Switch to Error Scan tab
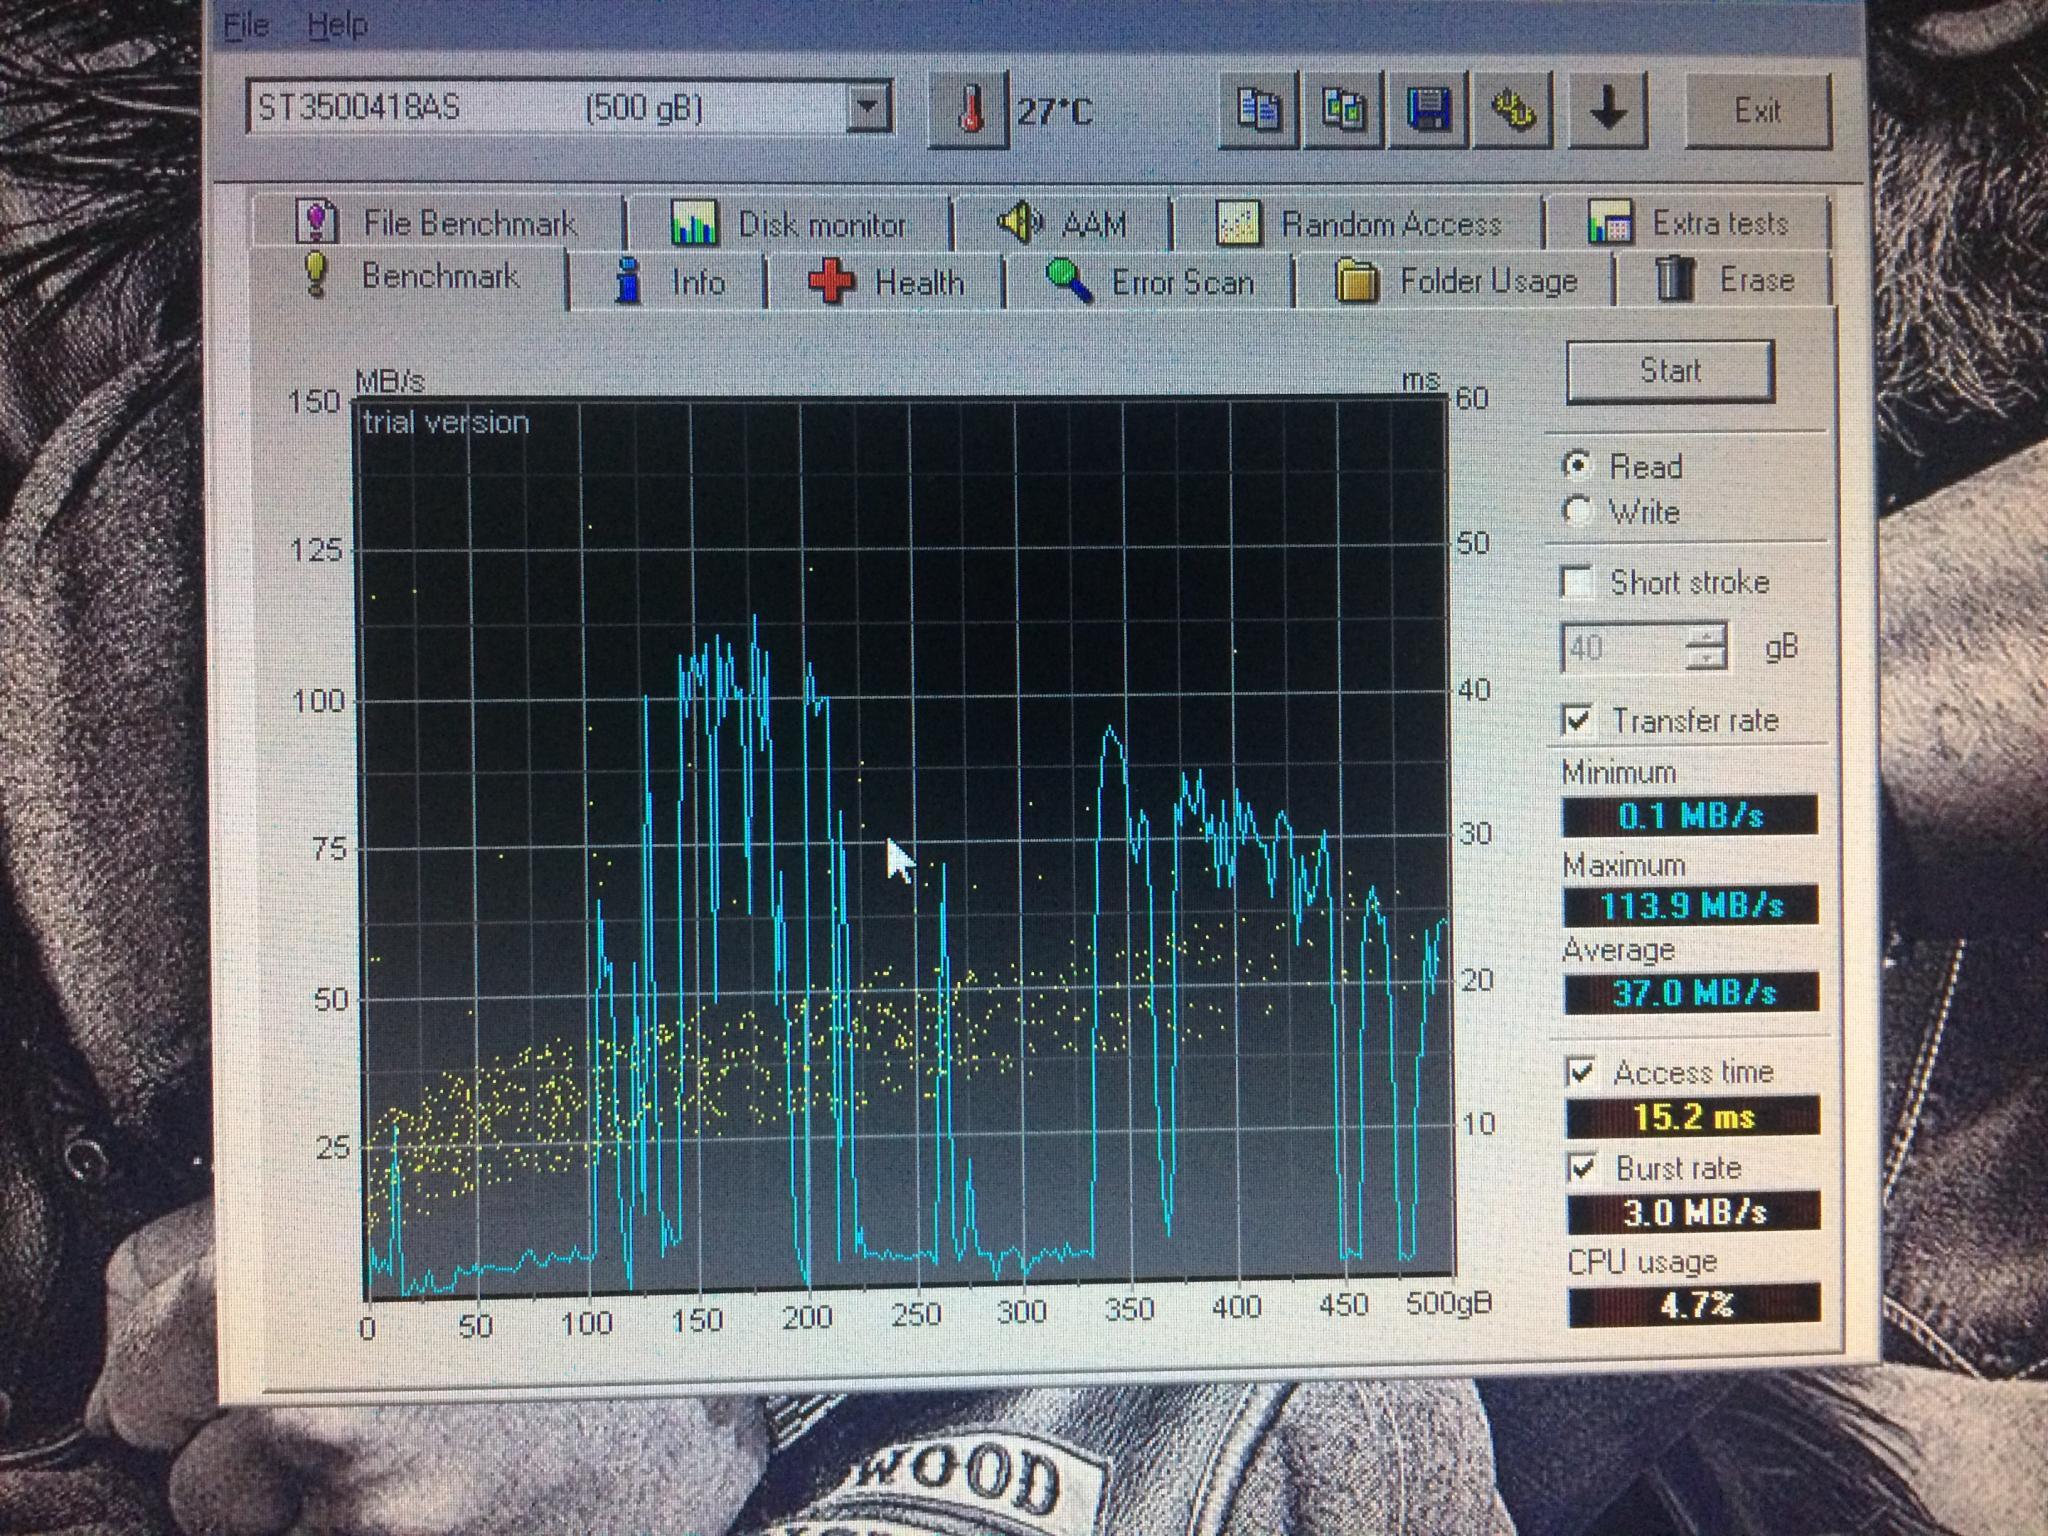The height and width of the screenshot is (1536, 2048). pyautogui.click(x=1150, y=282)
